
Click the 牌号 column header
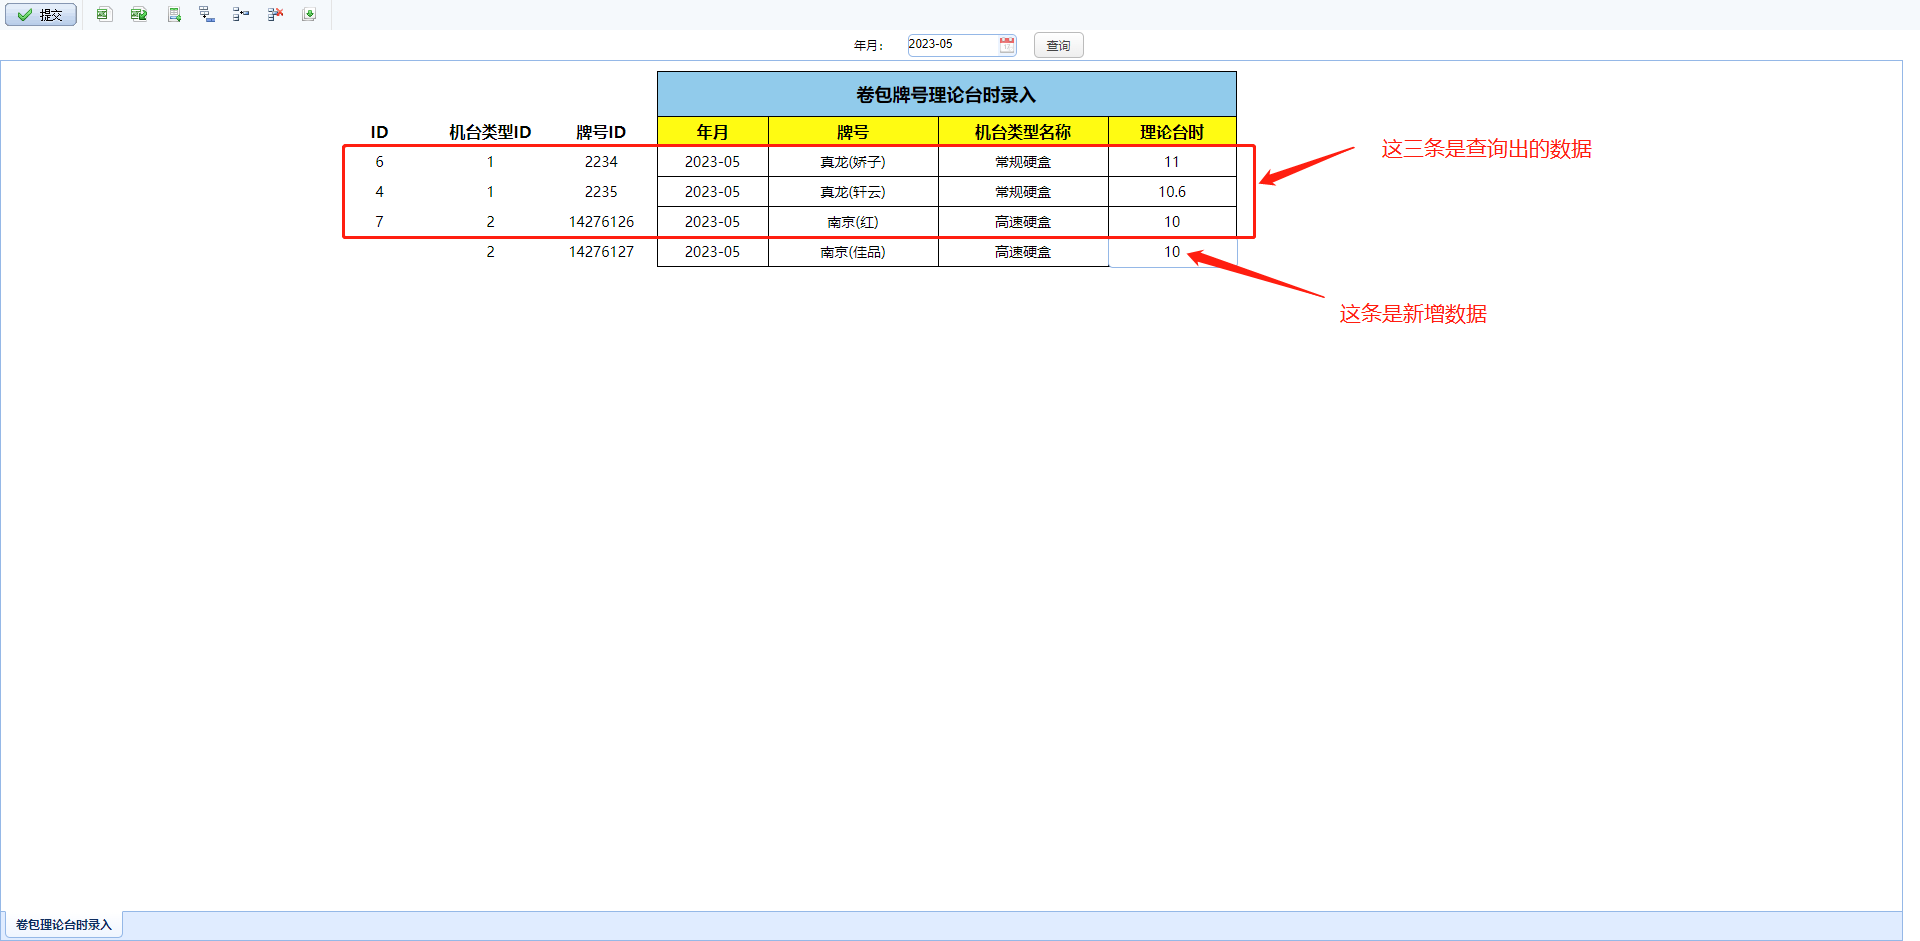tap(853, 132)
